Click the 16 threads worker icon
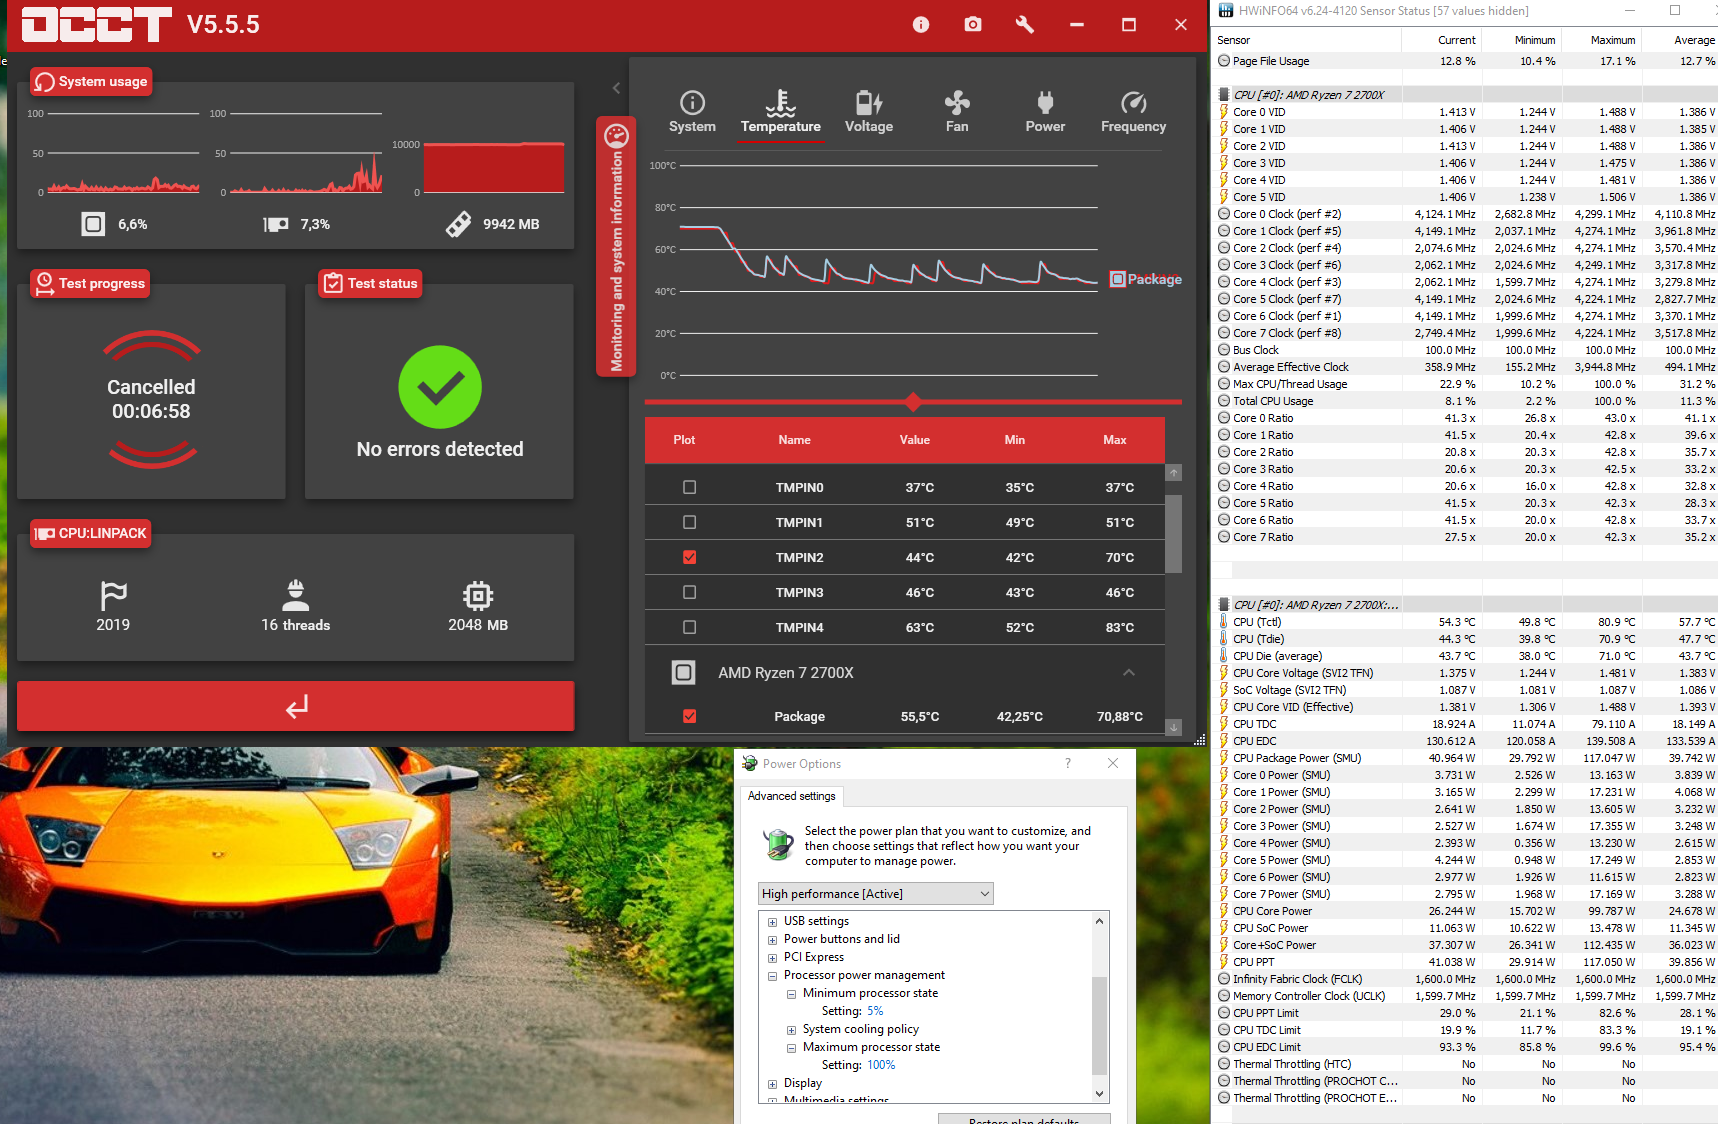This screenshot has width=1721, height=1125. (x=295, y=595)
